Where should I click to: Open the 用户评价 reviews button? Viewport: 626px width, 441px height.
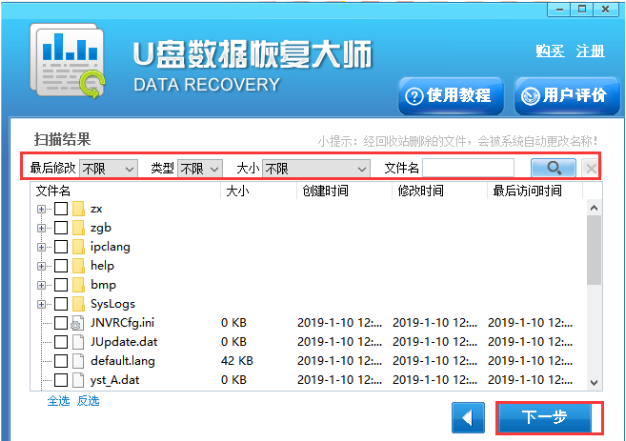pyautogui.click(x=567, y=96)
